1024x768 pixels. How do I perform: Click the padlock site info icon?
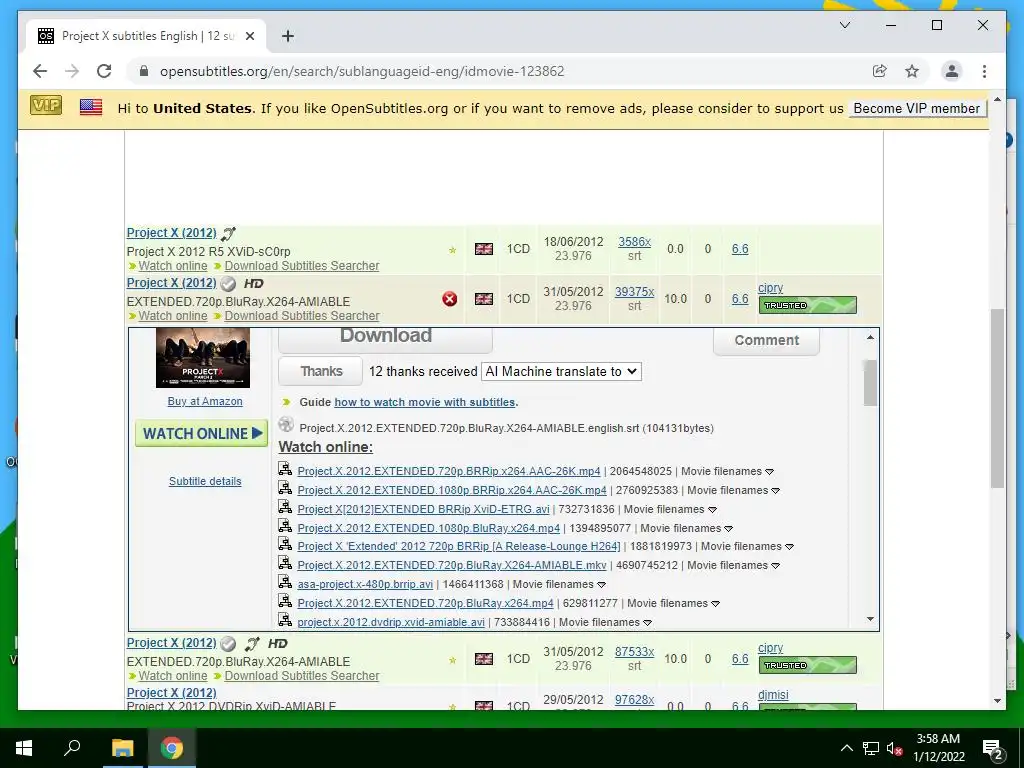tap(144, 71)
